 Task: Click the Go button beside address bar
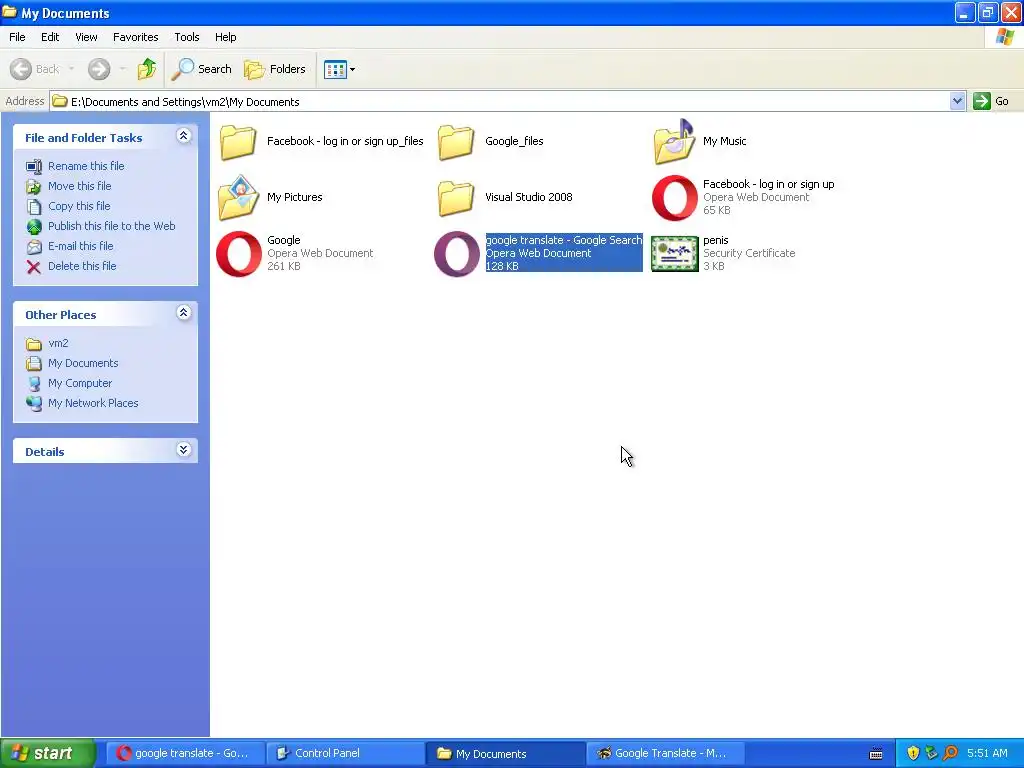point(991,101)
